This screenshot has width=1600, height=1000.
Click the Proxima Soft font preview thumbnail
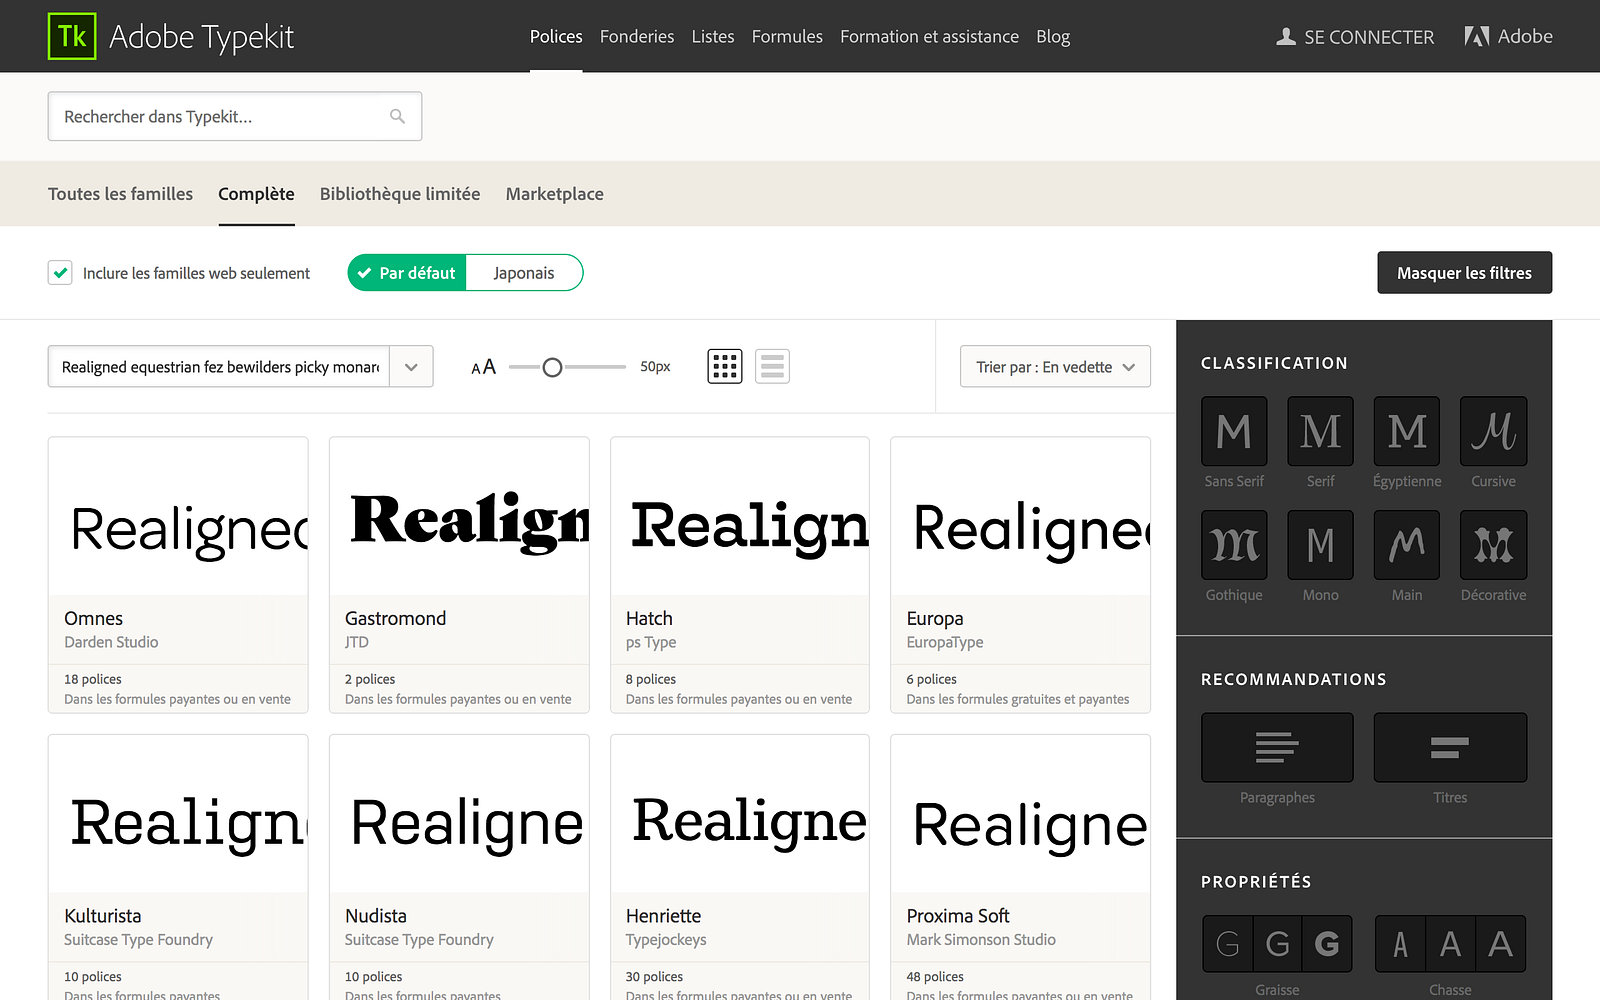[1020, 814]
